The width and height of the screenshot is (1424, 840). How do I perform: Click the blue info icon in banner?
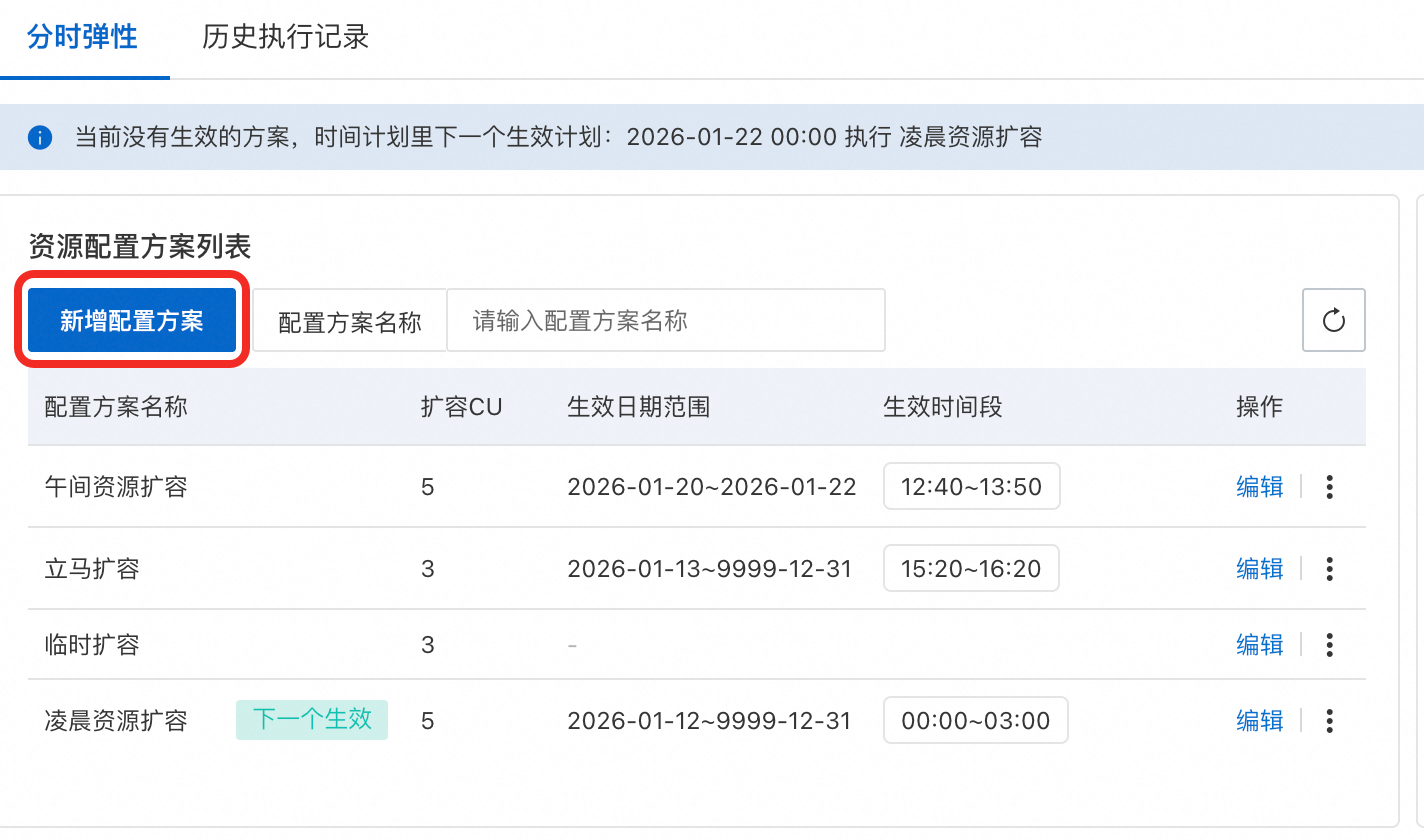coord(40,137)
